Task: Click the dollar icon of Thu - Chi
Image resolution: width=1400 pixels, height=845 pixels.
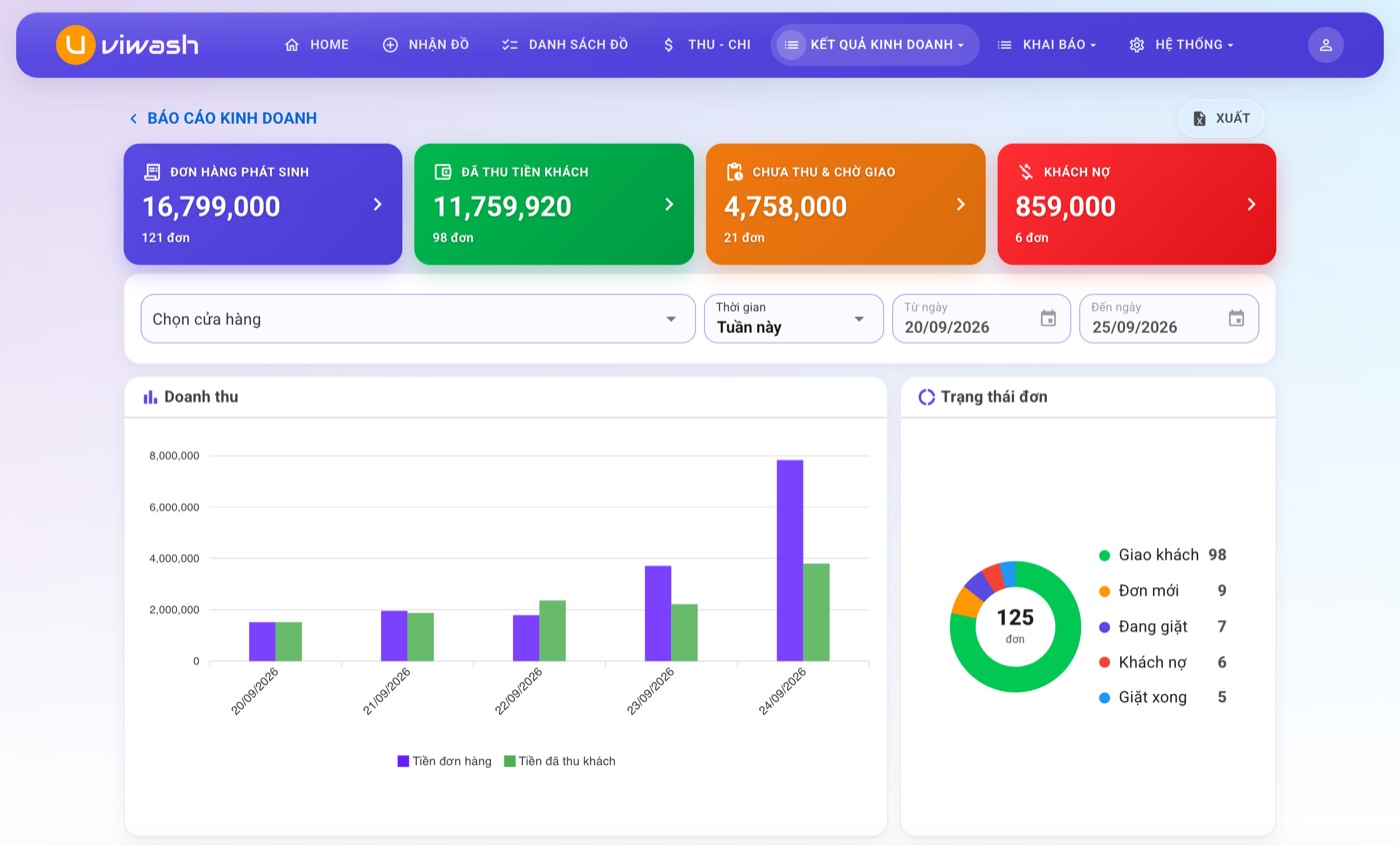Action: (x=669, y=45)
